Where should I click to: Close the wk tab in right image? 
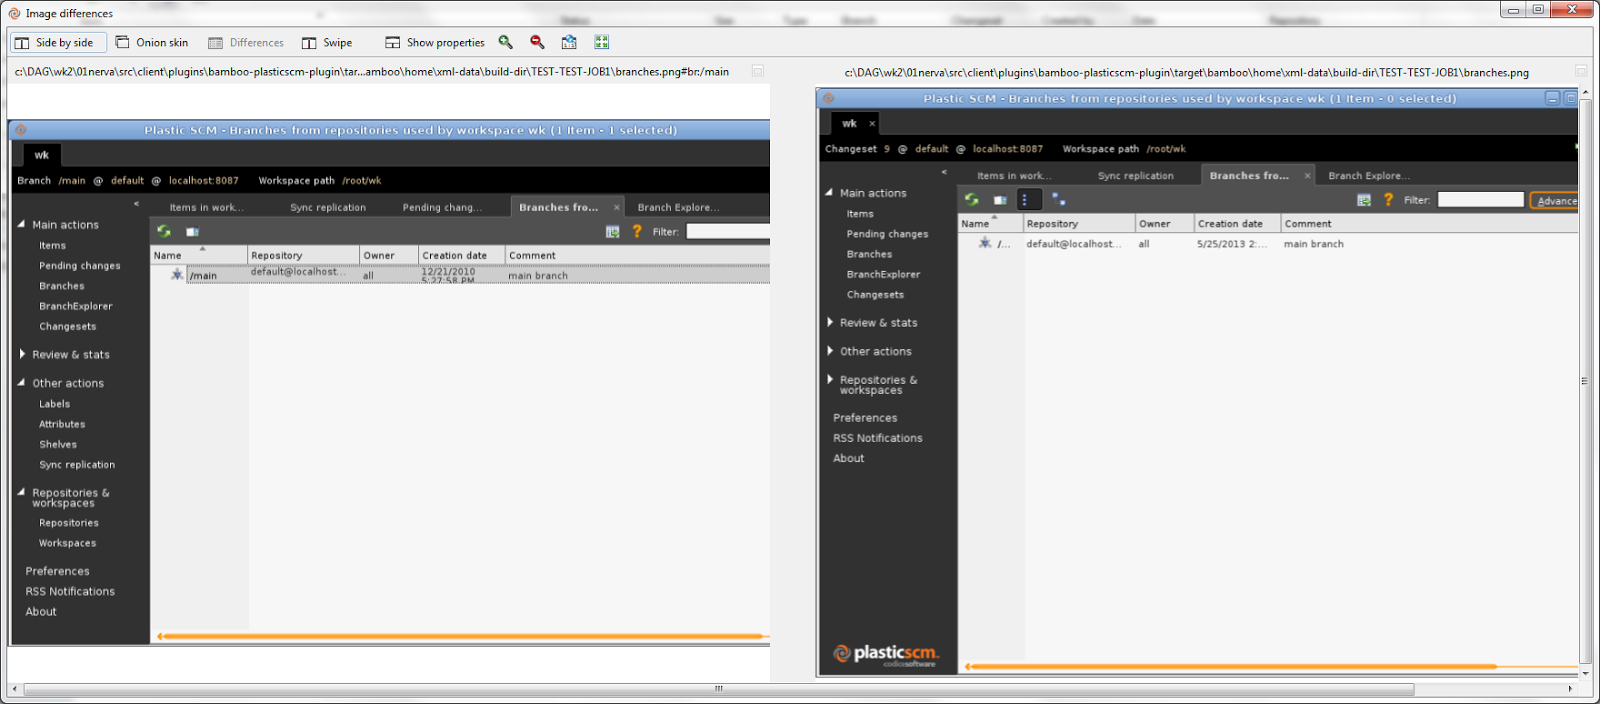[x=872, y=123]
